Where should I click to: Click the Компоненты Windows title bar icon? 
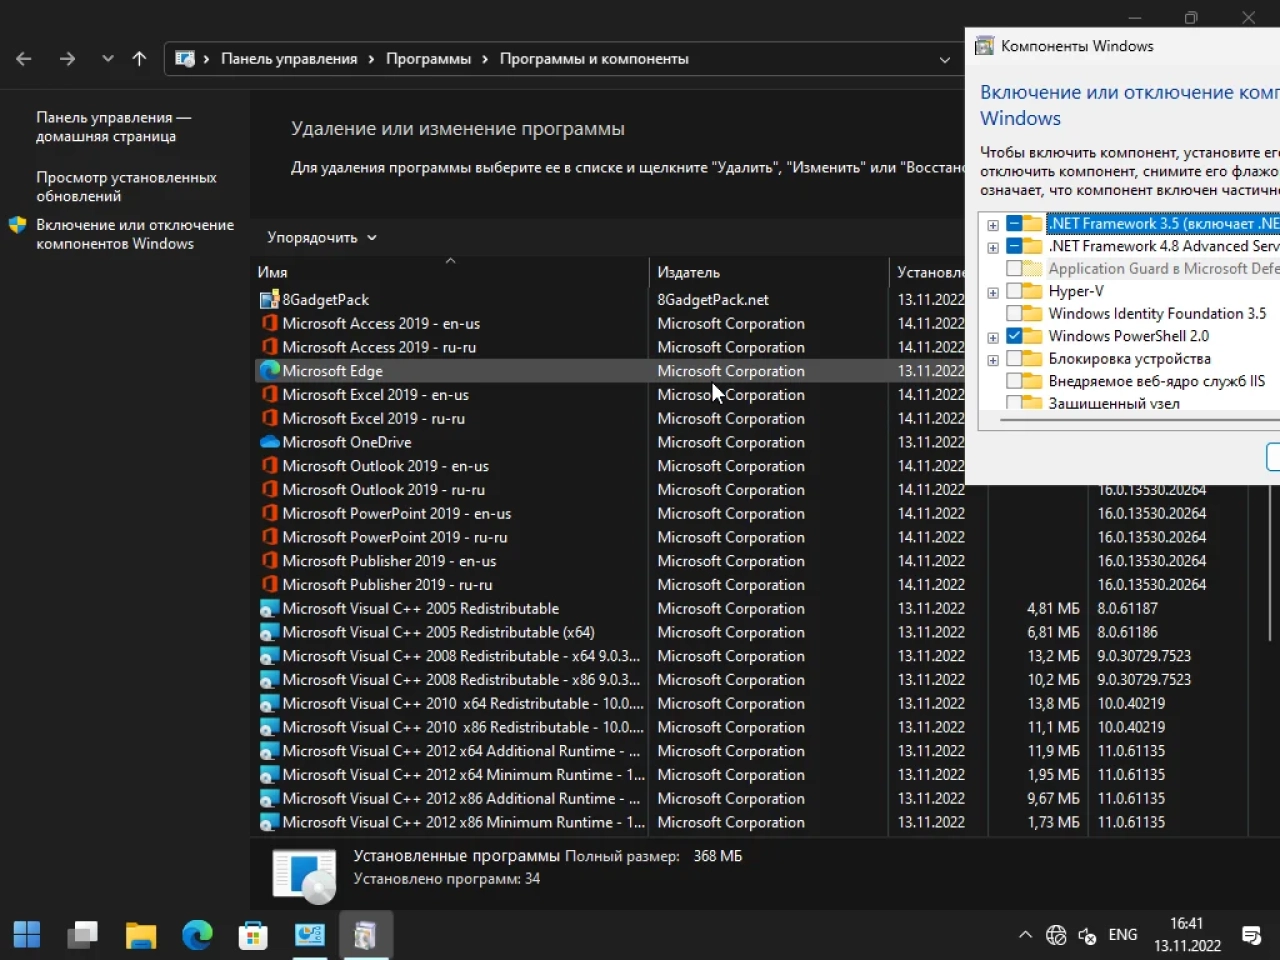984,46
